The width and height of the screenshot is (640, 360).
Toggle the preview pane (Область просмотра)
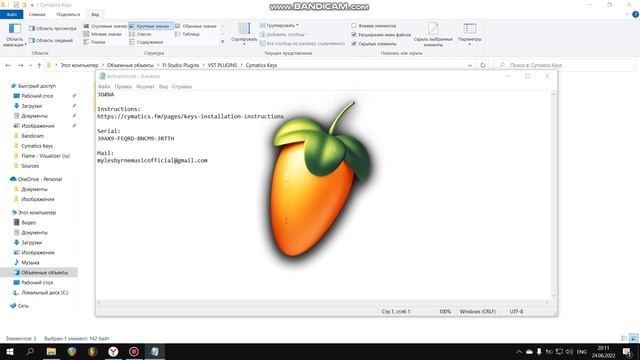53,29
